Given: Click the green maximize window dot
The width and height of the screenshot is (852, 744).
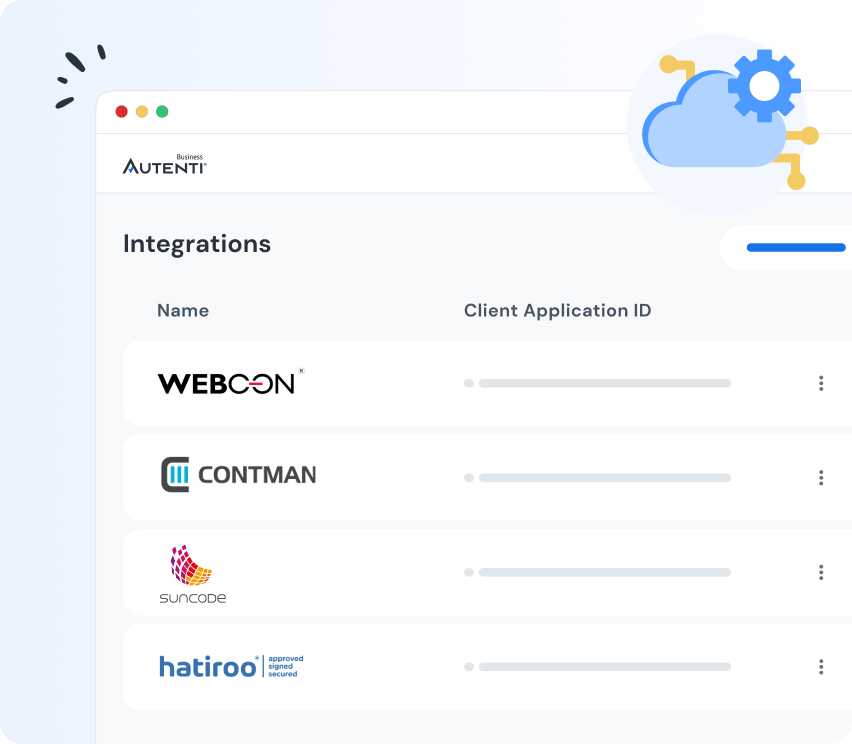Looking at the screenshot, I should [162, 111].
